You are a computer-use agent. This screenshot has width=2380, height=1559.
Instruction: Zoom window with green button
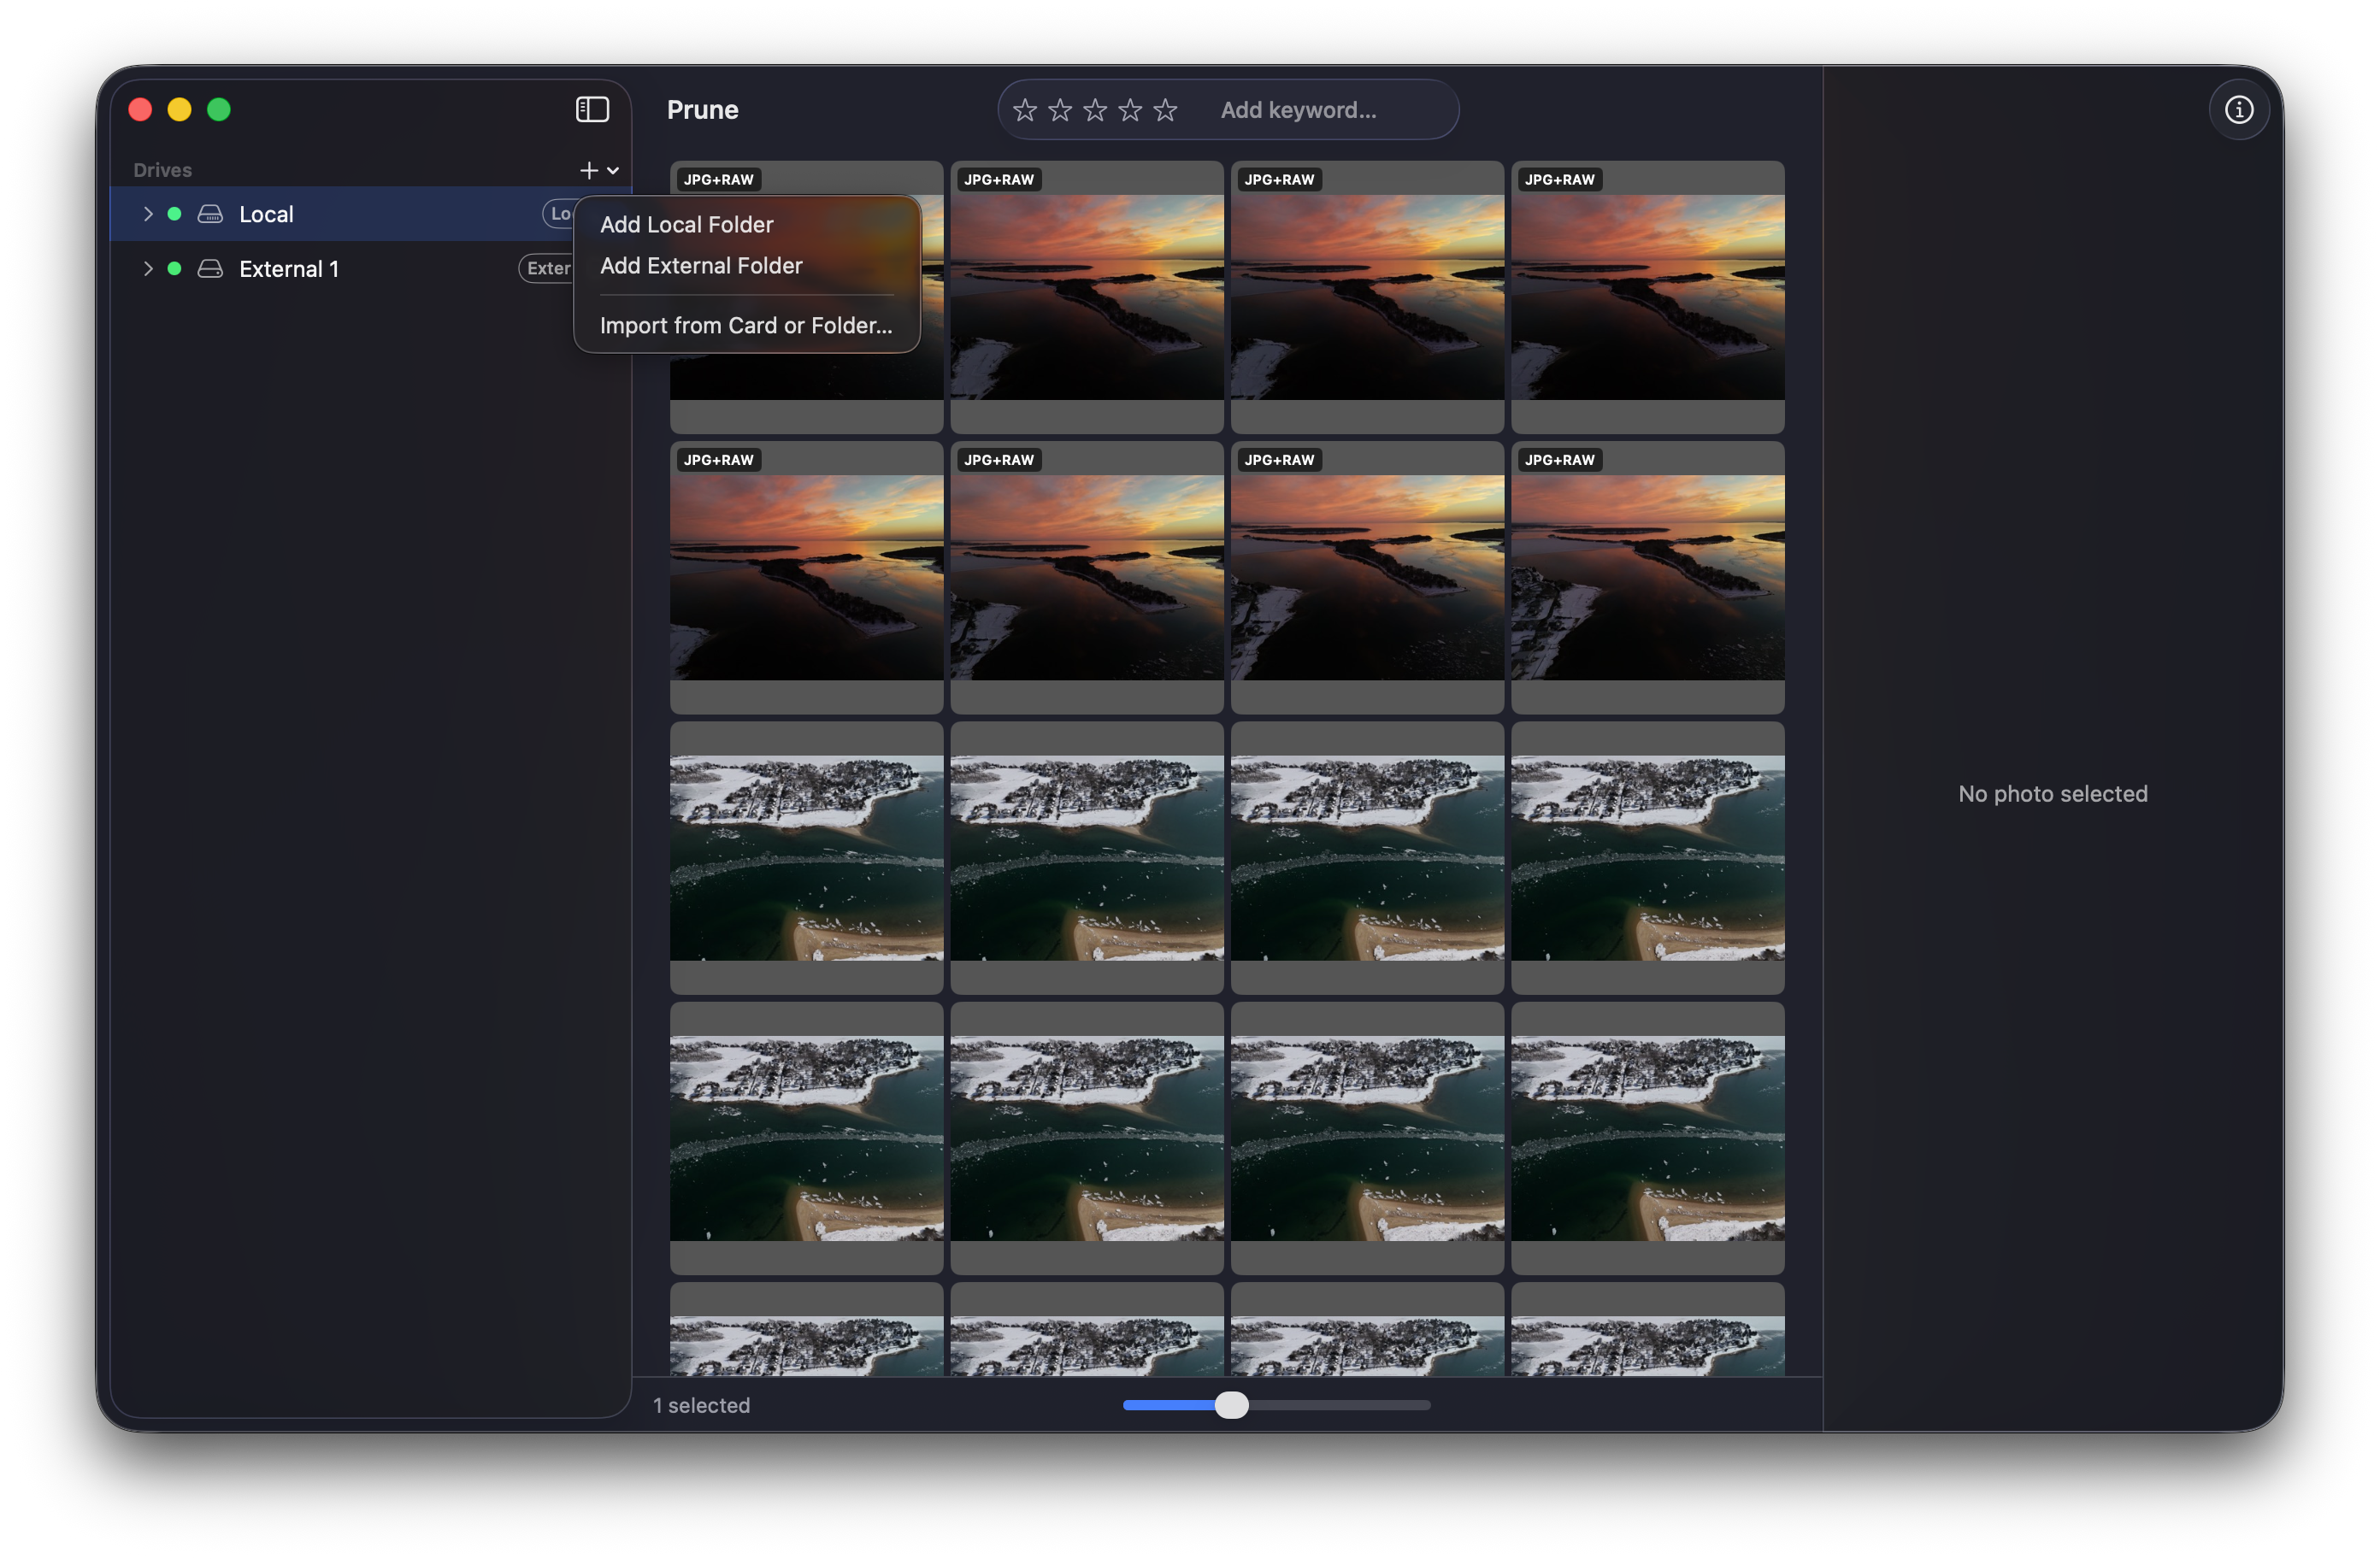(x=218, y=109)
